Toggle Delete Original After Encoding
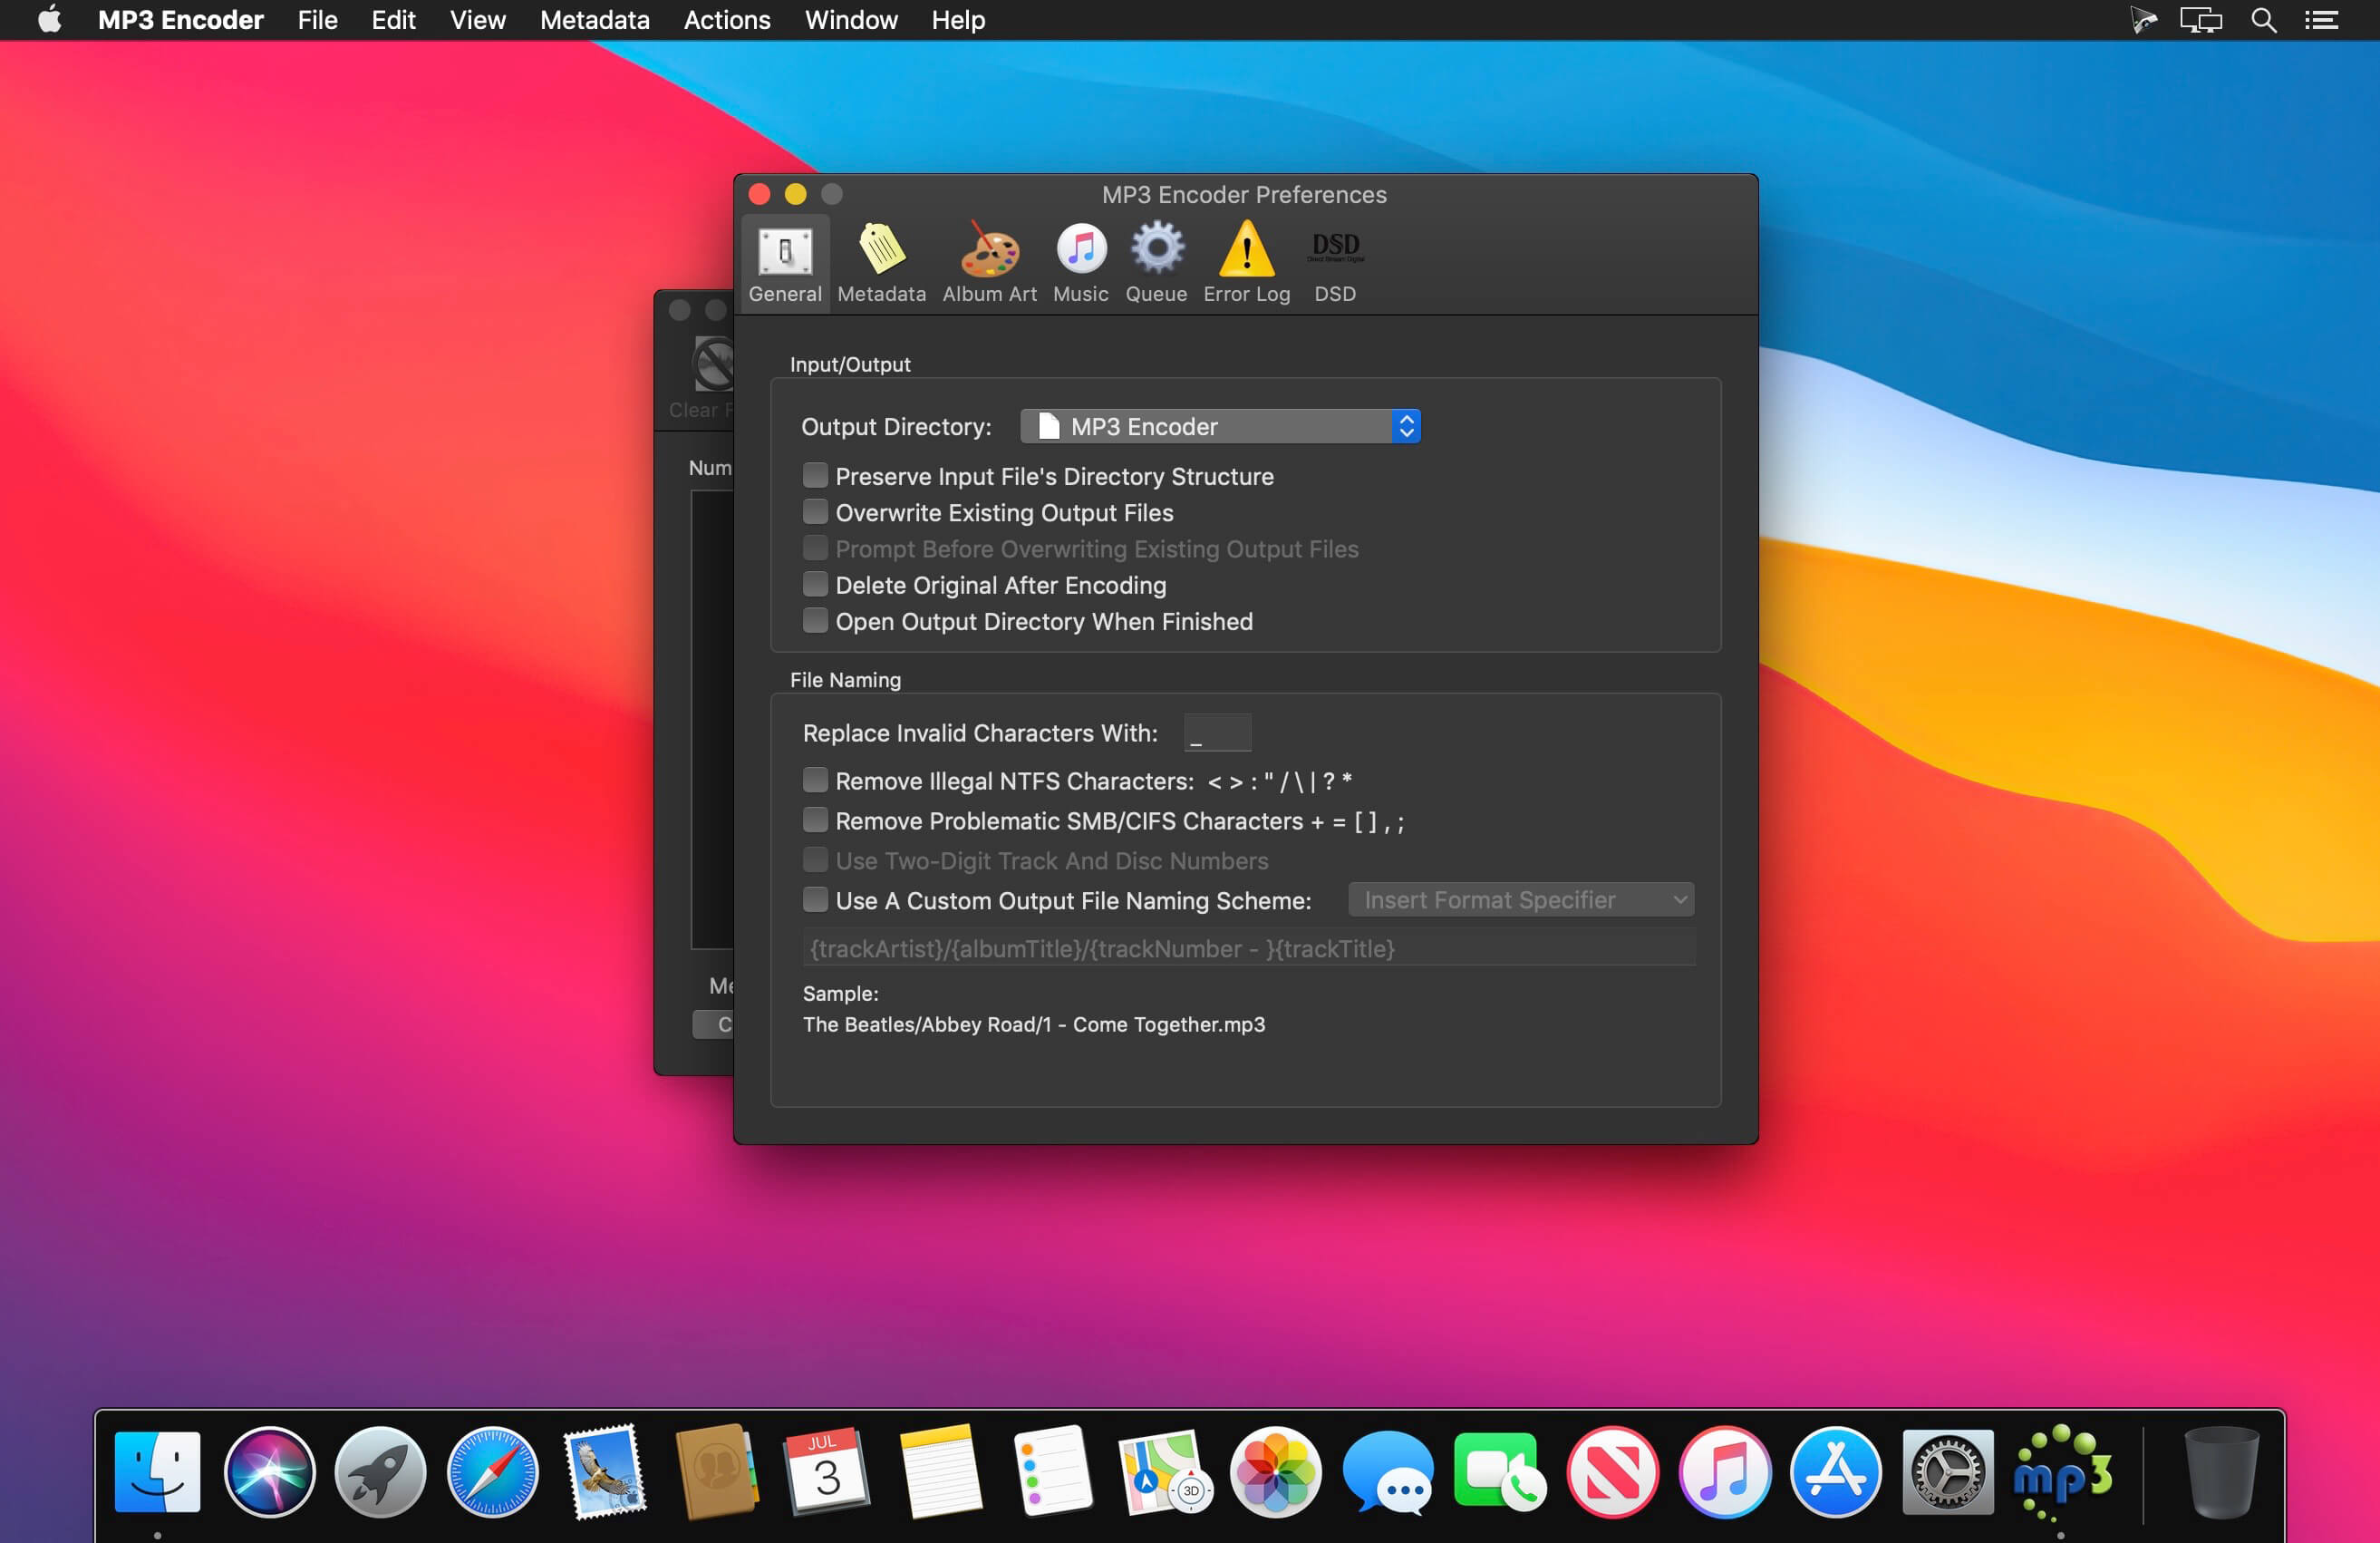The image size is (2380, 1543). coord(815,585)
